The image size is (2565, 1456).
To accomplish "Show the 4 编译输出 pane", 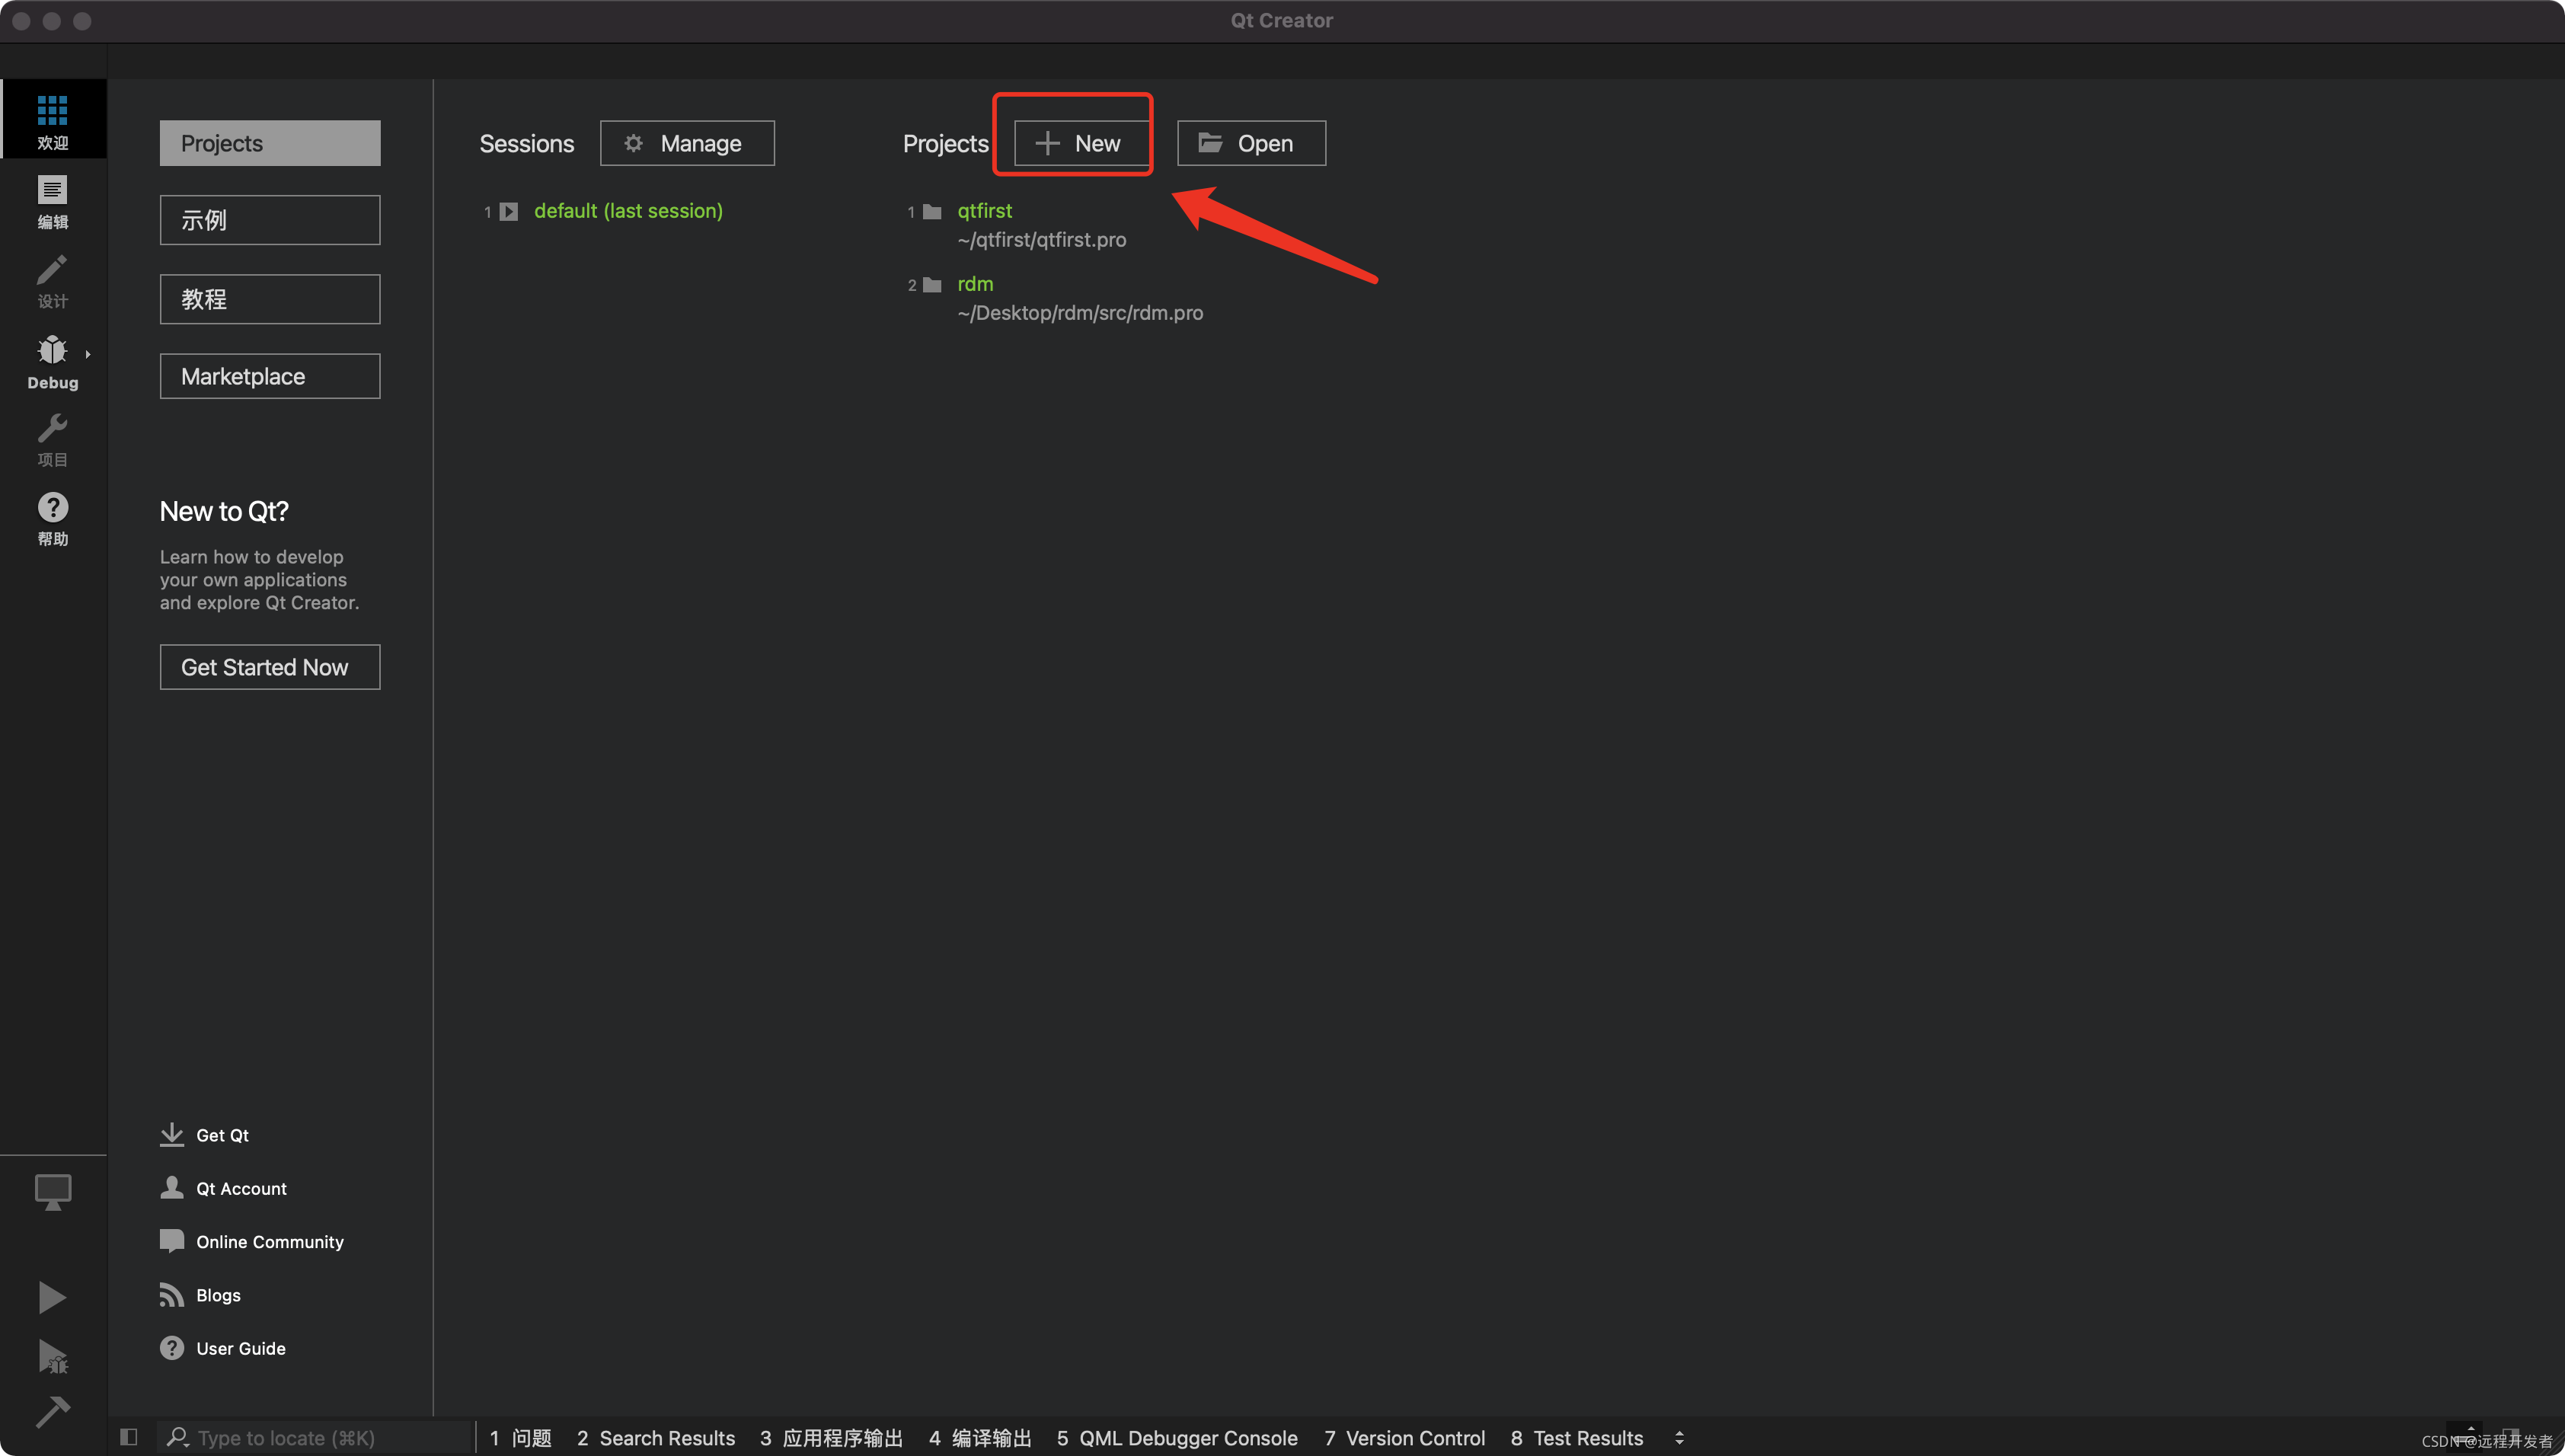I will tap(980, 1437).
